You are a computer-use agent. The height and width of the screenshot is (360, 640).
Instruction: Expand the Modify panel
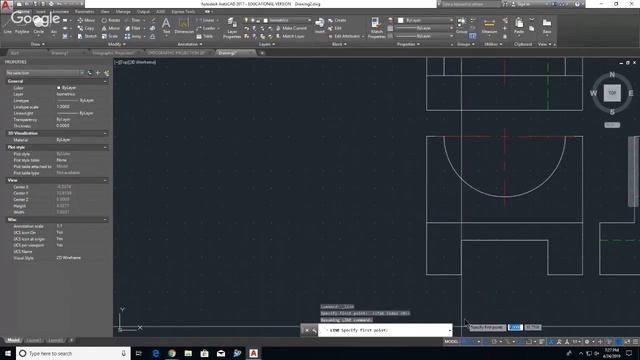point(116,44)
